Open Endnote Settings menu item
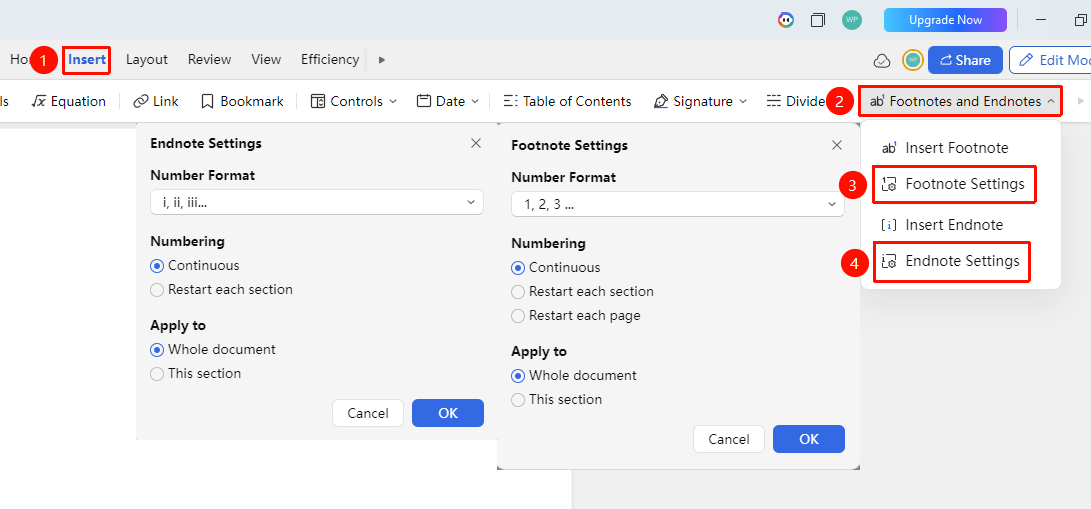Image resolution: width=1091 pixels, height=509 pixels. click(x=951, y=261)
